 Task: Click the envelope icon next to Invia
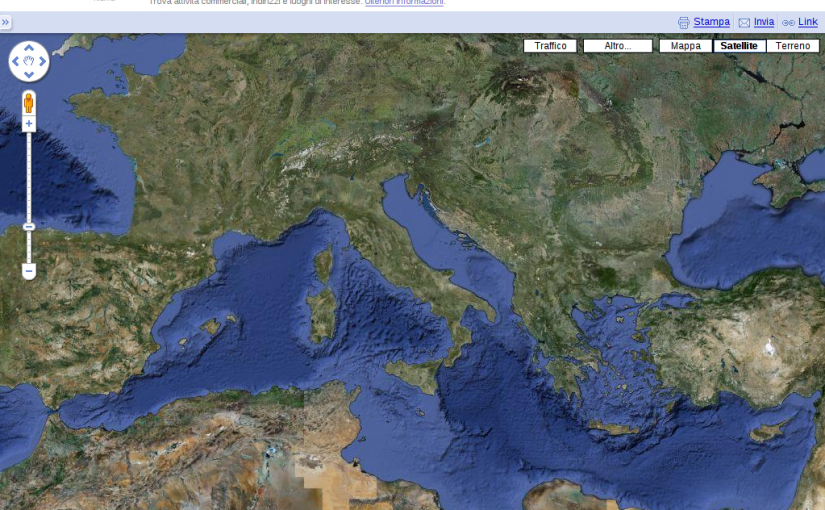tap(744, 23)
